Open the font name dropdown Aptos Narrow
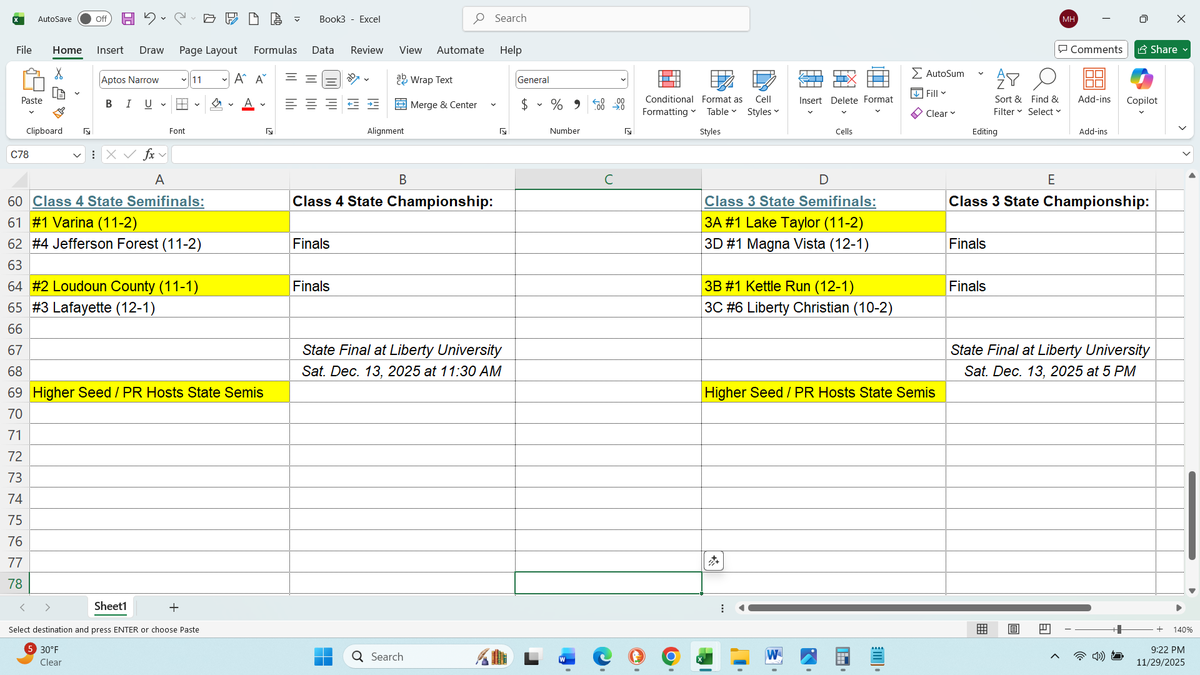This screenshot has width=1200, height=675. point(183,79)
